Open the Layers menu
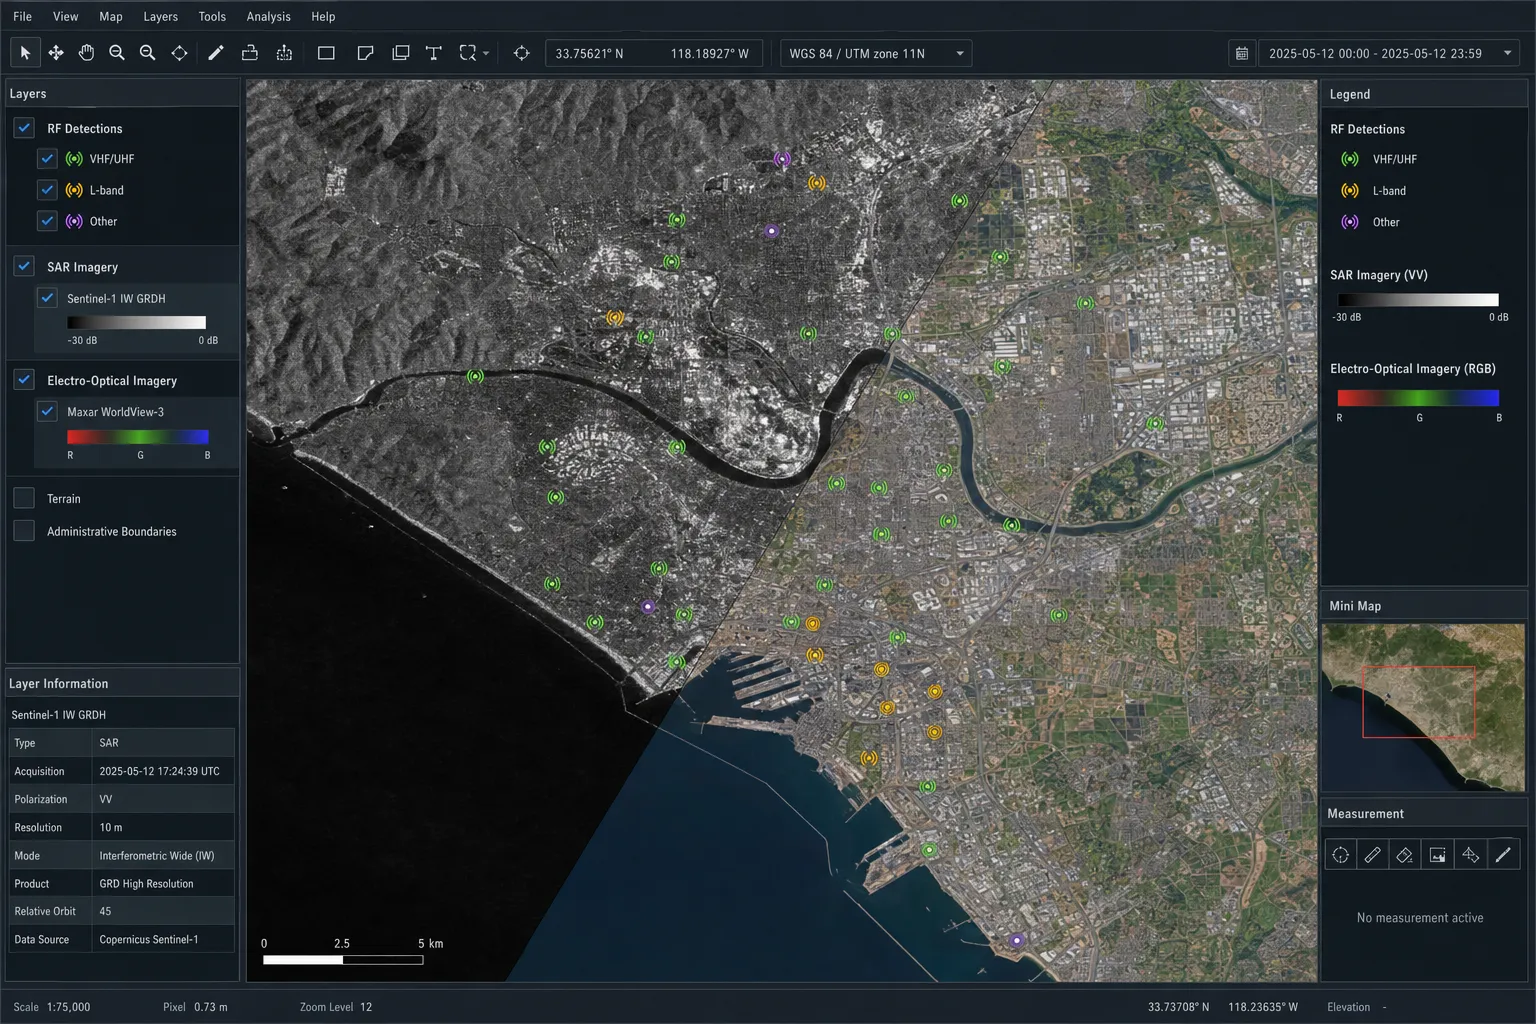 pyautogui.click(x=160, y=16)
